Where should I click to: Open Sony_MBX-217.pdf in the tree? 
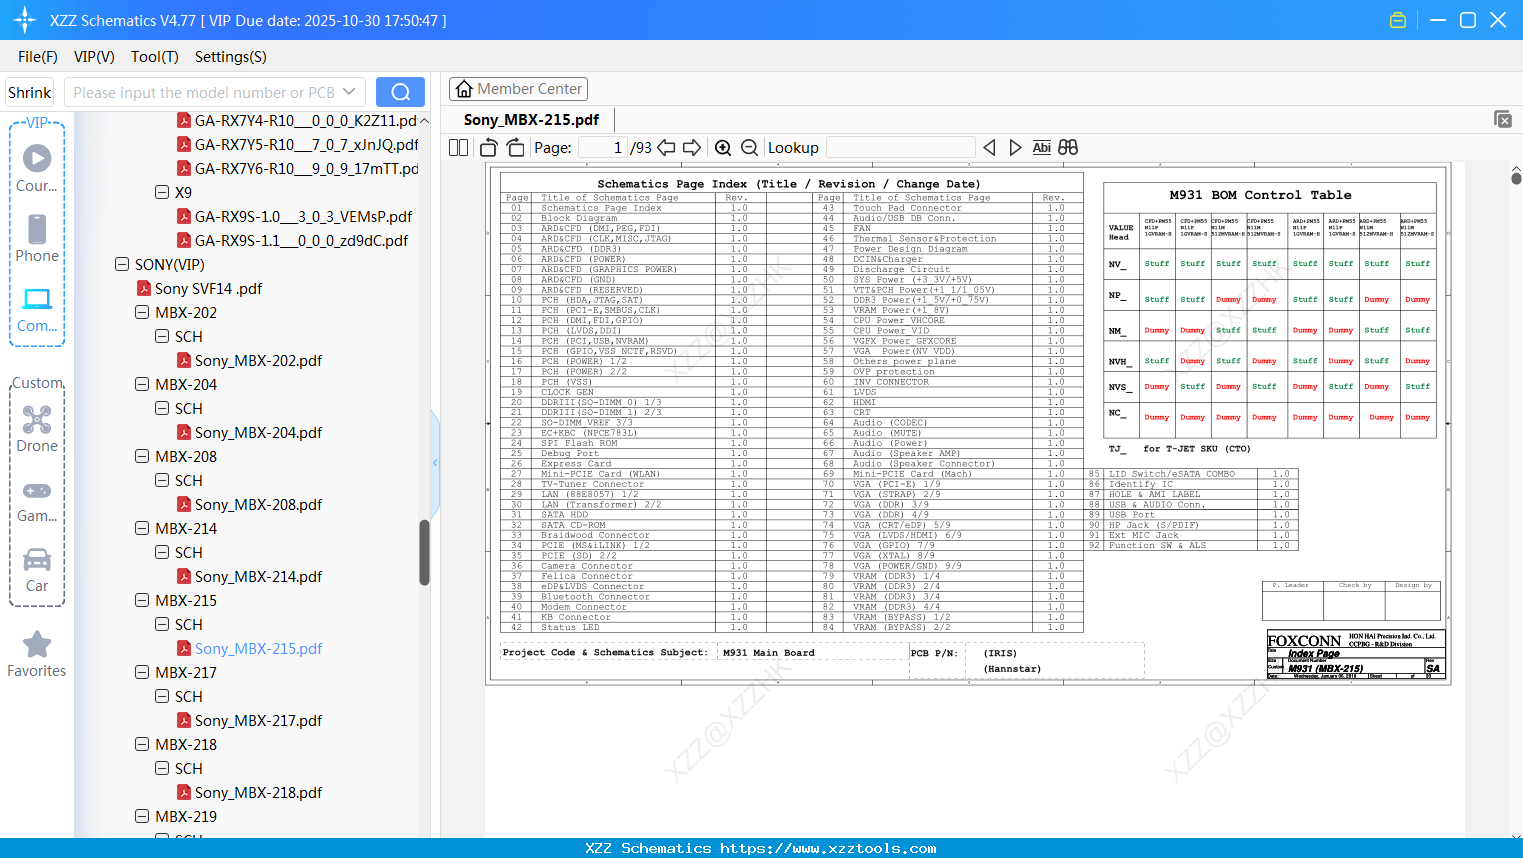[258, 720]
